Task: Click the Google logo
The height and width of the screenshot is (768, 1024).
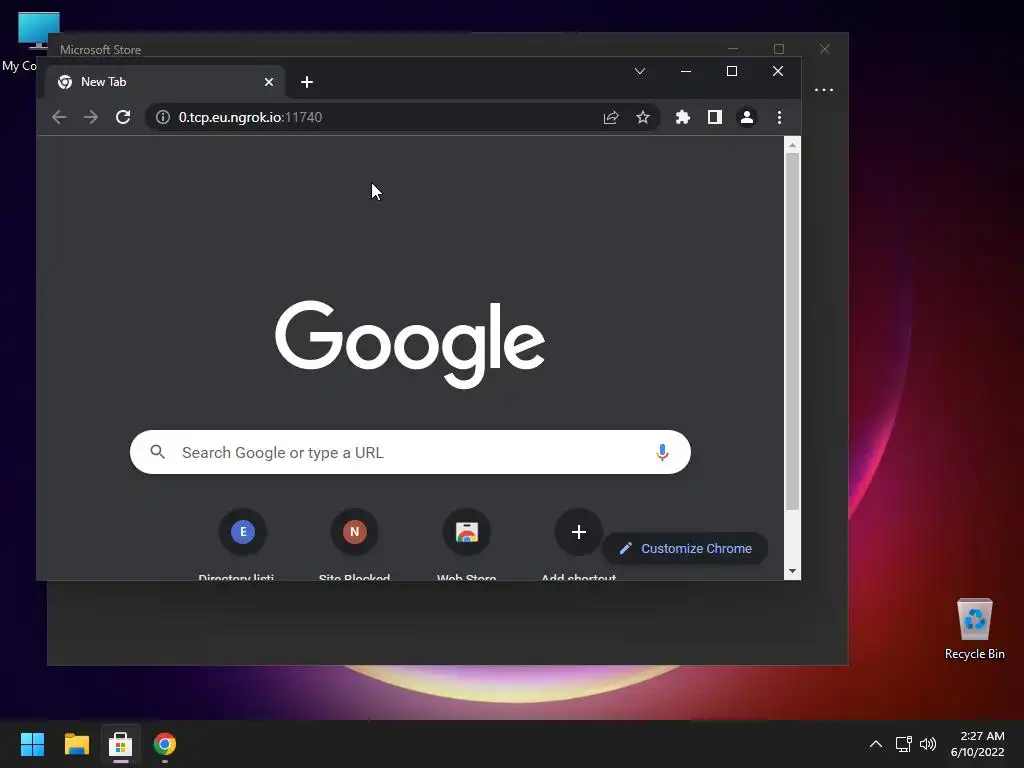Action: point(410,344)
